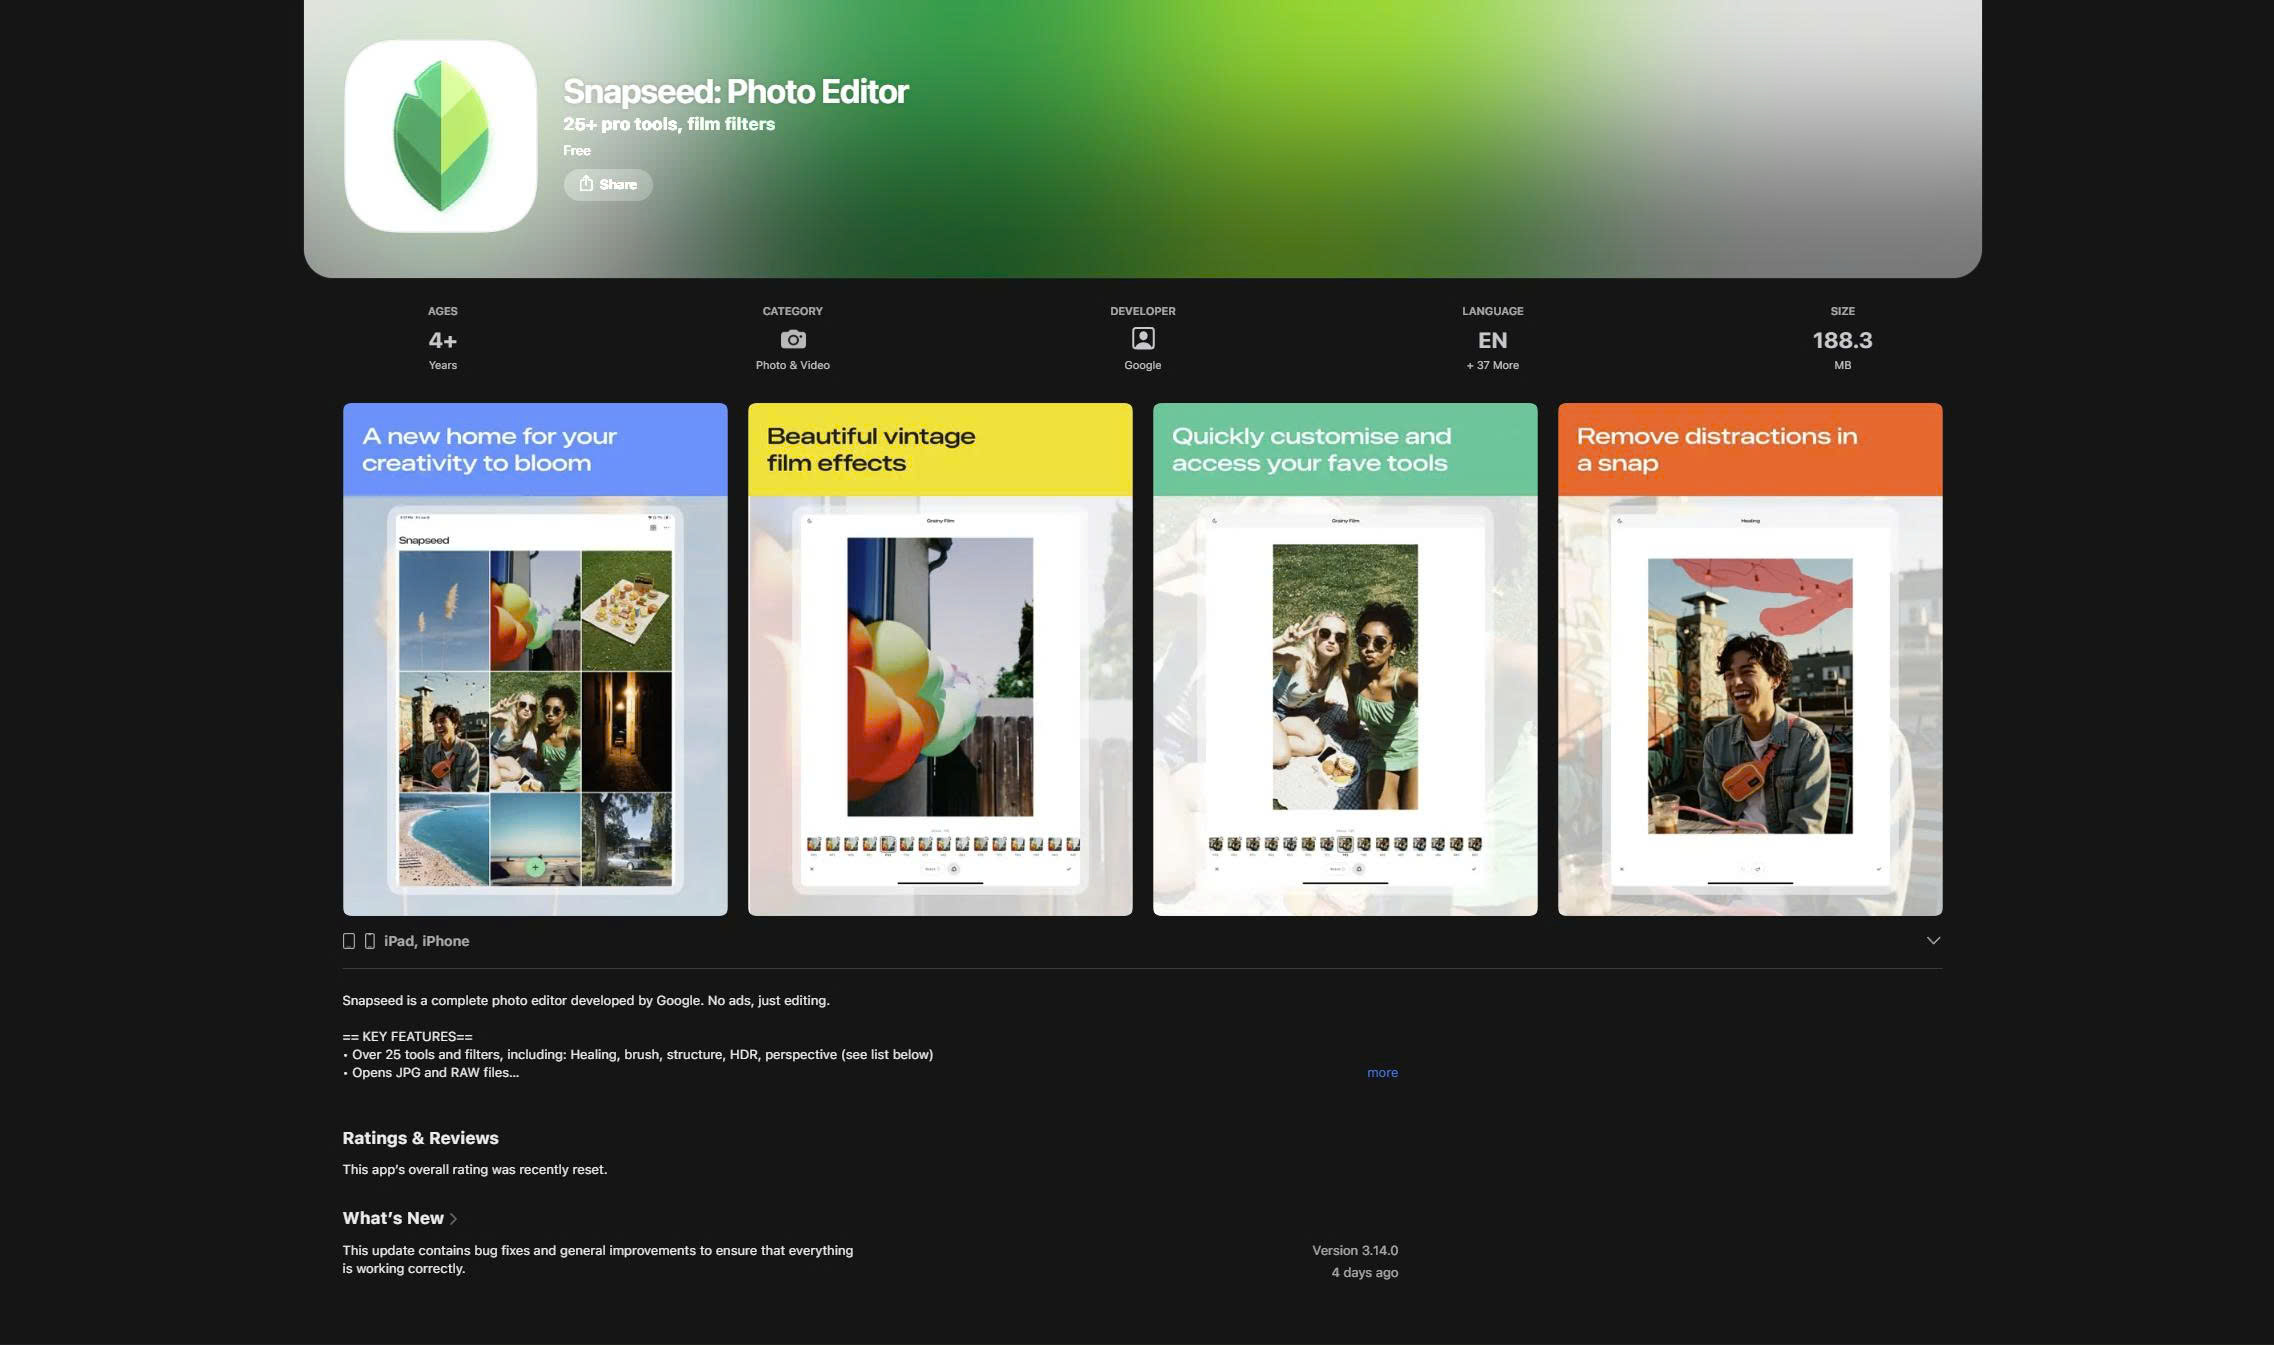Open the 'Quickly customise' screenshot
The height and width of the screenshot is (1345, 2274).
tap(1345, 659)
